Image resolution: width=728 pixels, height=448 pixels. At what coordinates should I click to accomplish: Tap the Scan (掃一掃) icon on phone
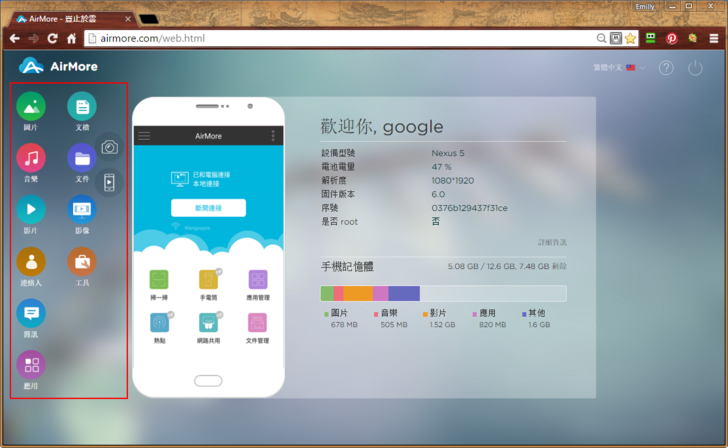(x=159, y=280)
